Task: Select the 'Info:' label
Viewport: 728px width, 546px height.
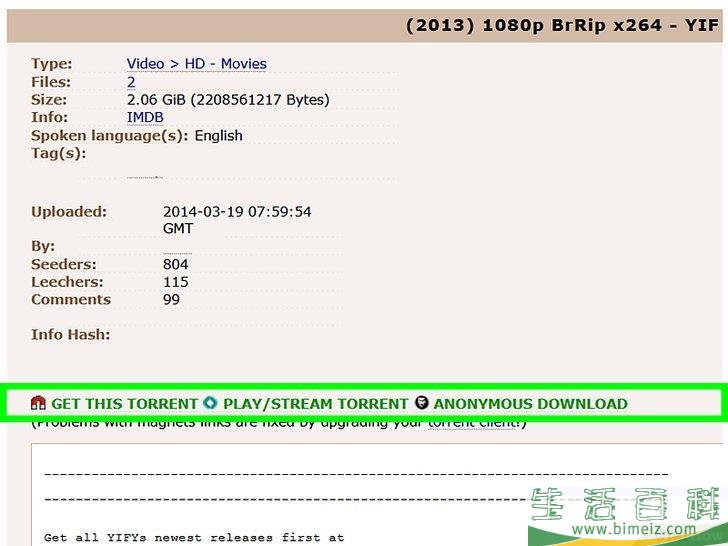Action: click(x=49, y=117)
